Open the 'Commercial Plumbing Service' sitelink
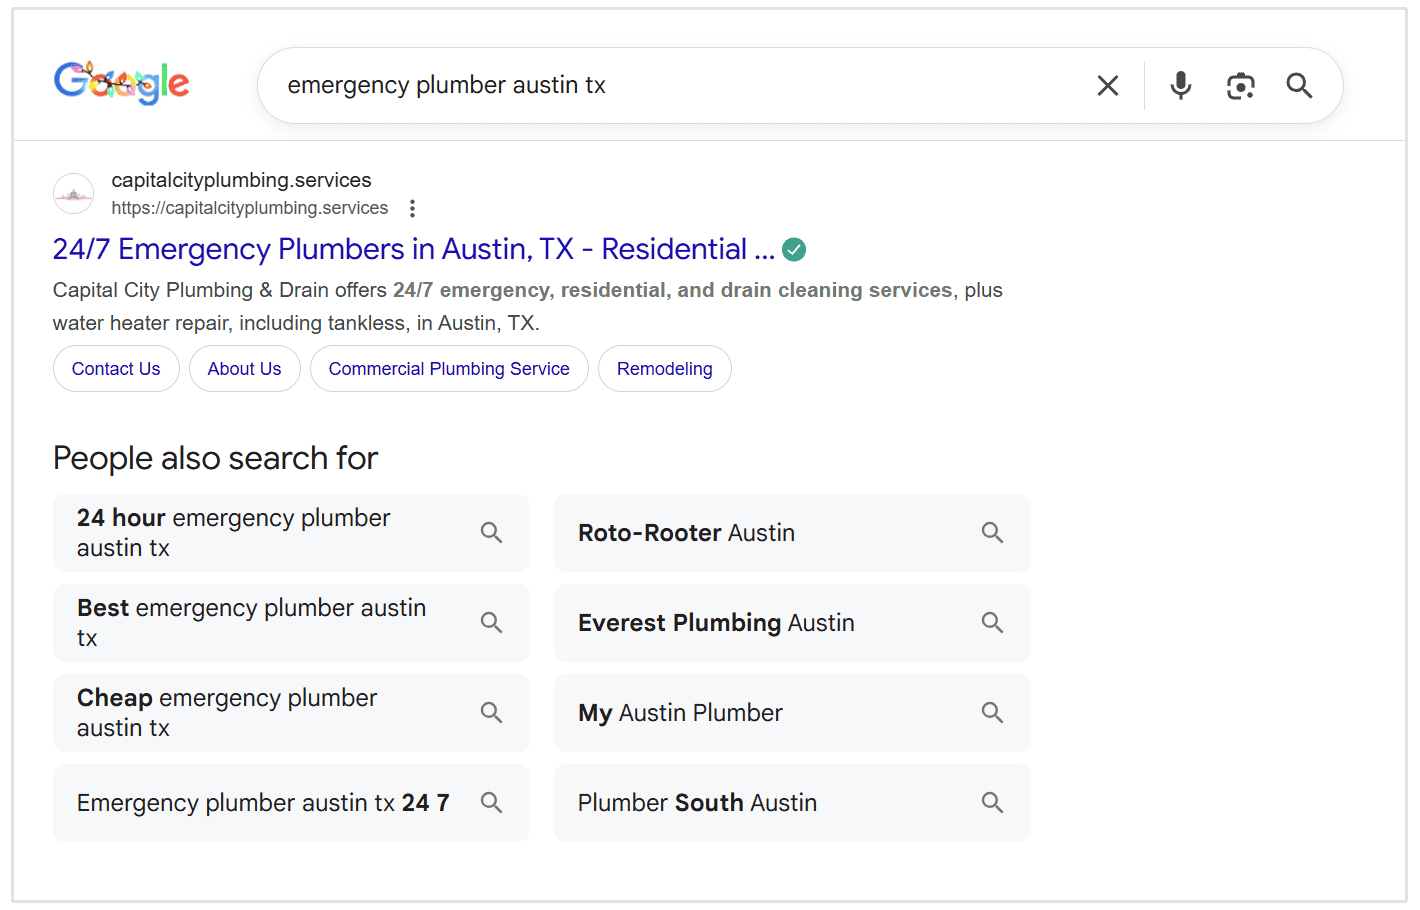Screen dimensions: 1420x910 click(448, 368)
